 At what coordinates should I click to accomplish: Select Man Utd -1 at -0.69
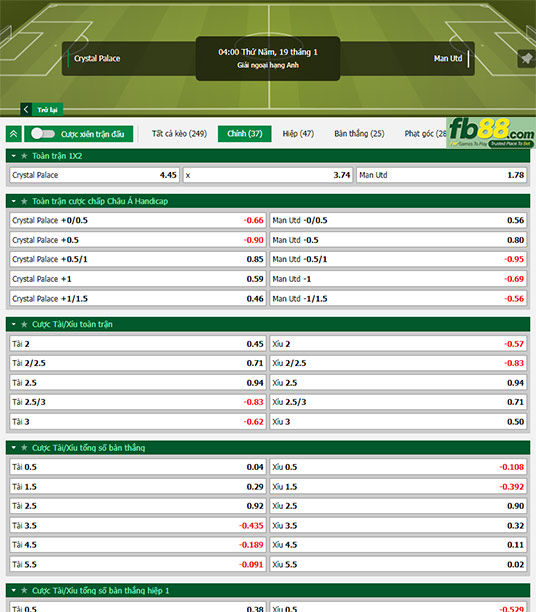coord(398,279)
